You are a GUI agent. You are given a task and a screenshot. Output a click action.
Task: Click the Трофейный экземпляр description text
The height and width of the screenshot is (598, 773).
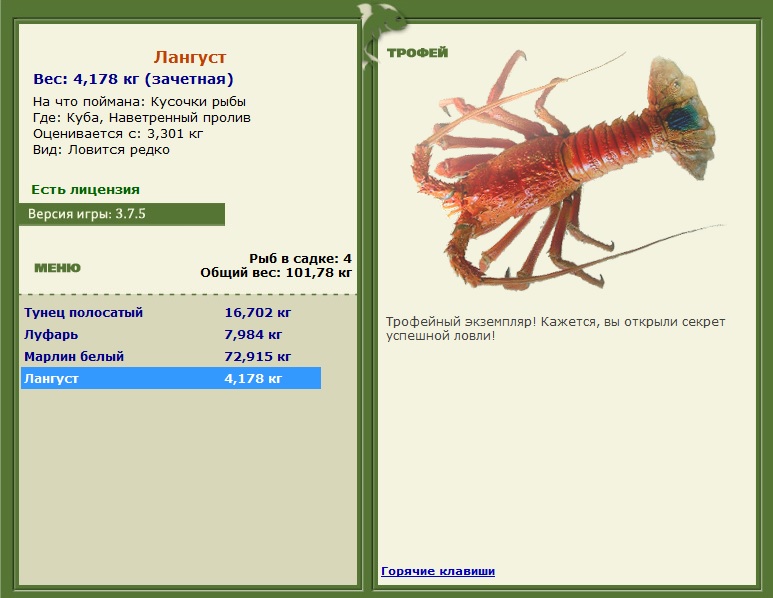[x=556, y=329]
